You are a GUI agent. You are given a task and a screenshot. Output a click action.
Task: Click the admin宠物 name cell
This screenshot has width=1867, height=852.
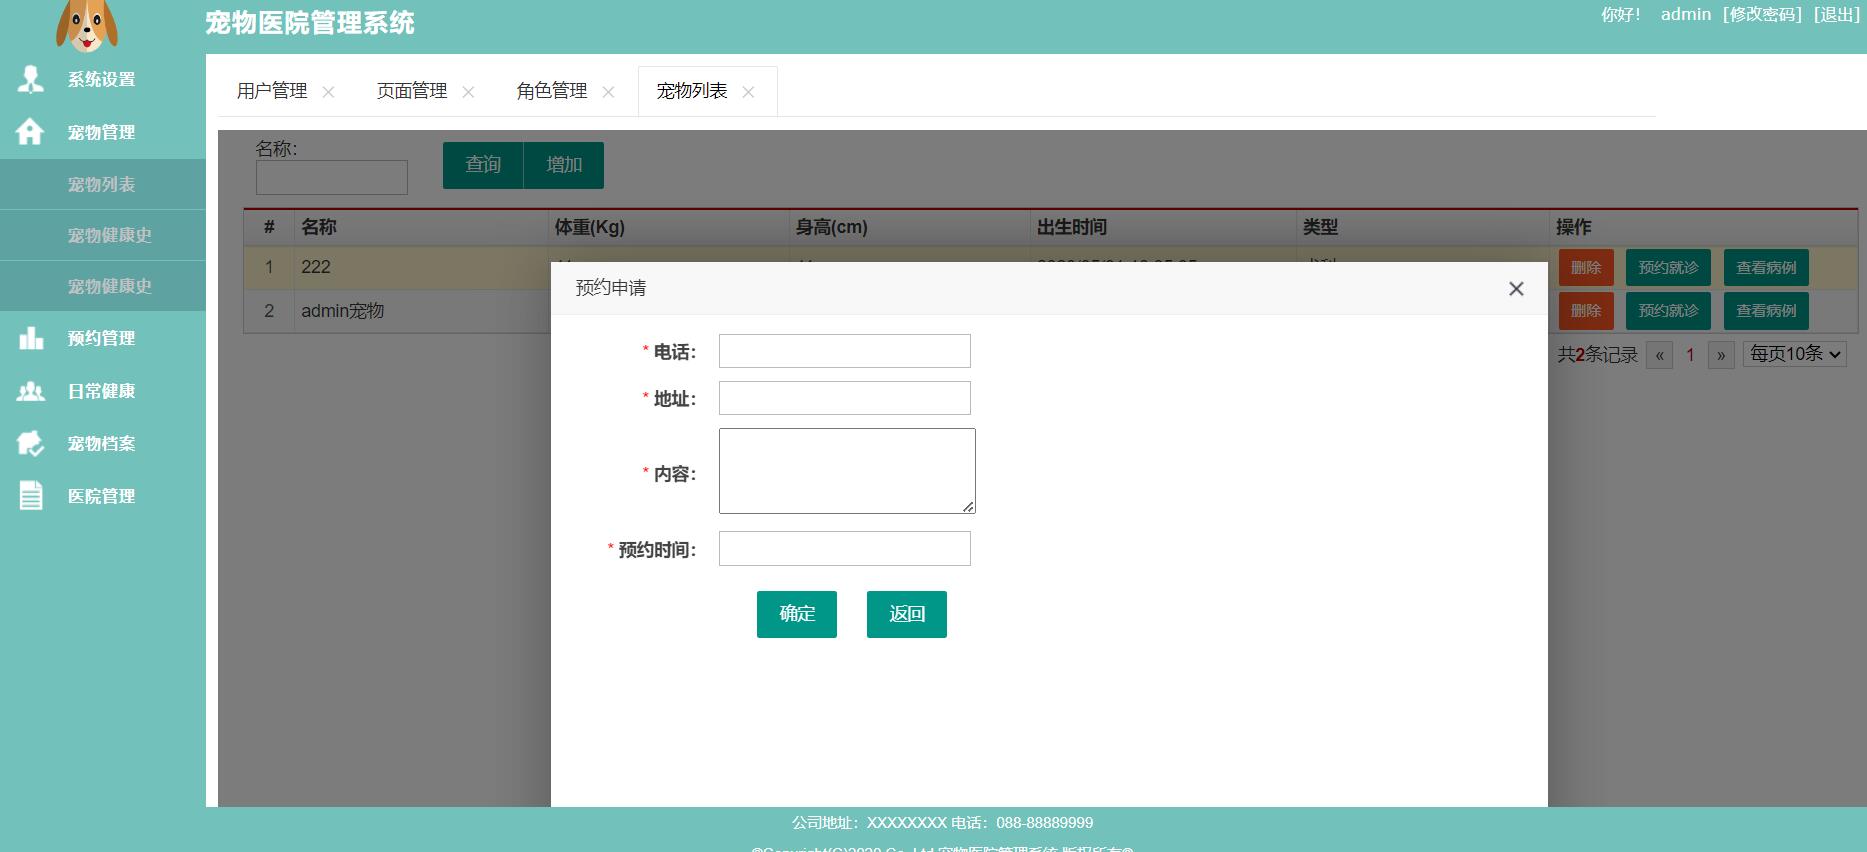tap(343, 311)
